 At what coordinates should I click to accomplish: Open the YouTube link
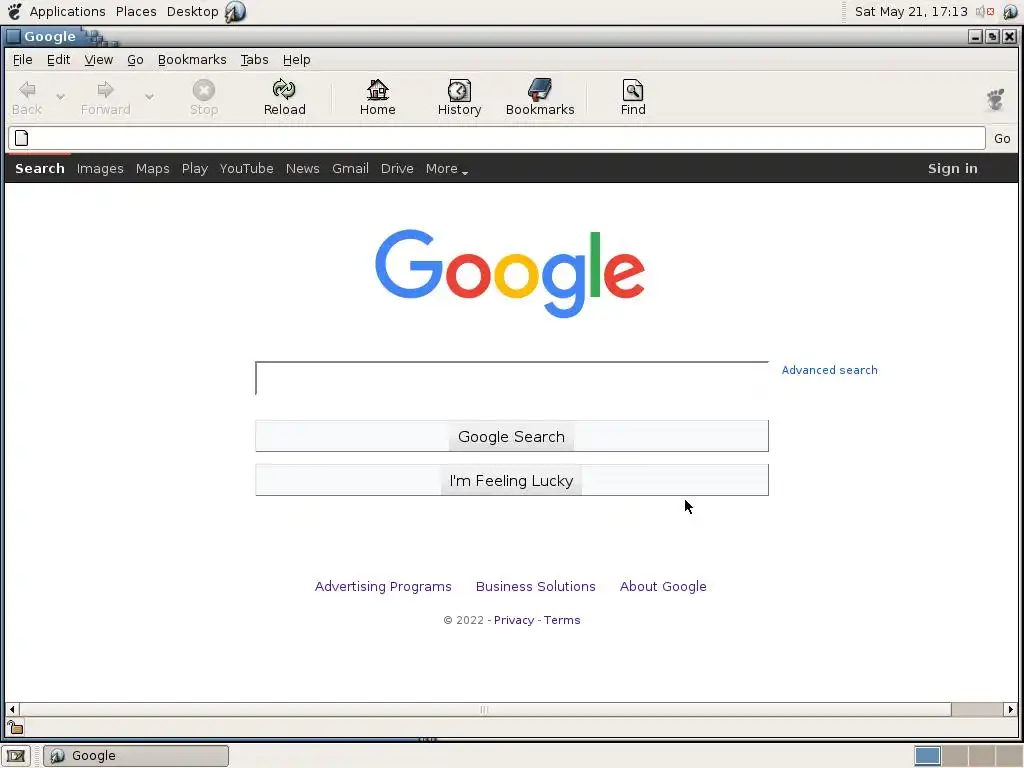coord(246,168)
